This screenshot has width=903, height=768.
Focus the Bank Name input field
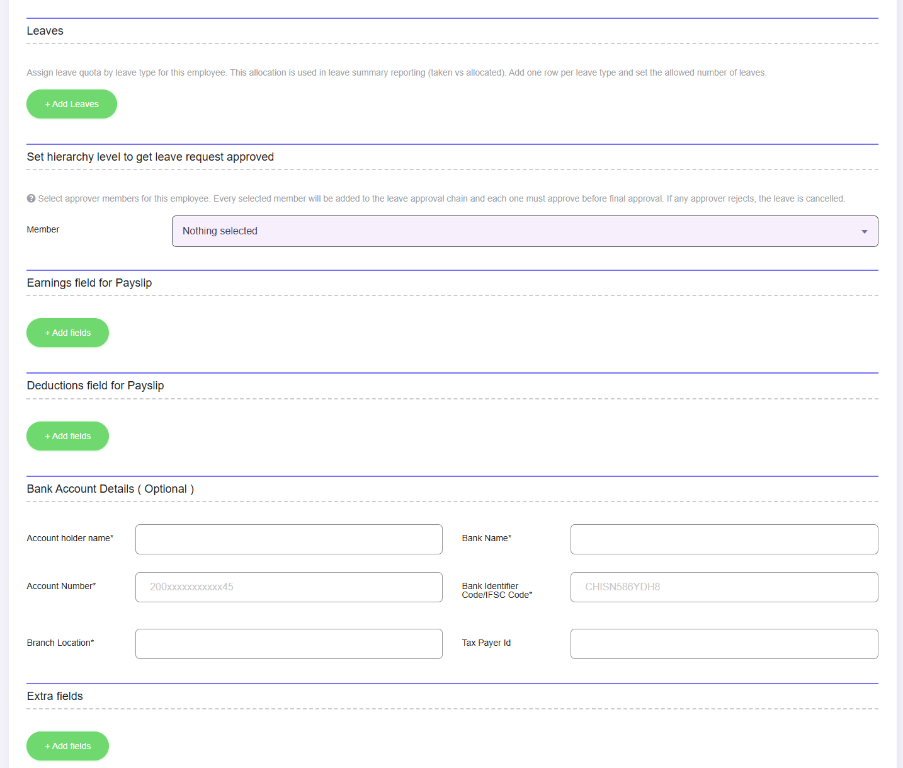[x=724, y=539]
